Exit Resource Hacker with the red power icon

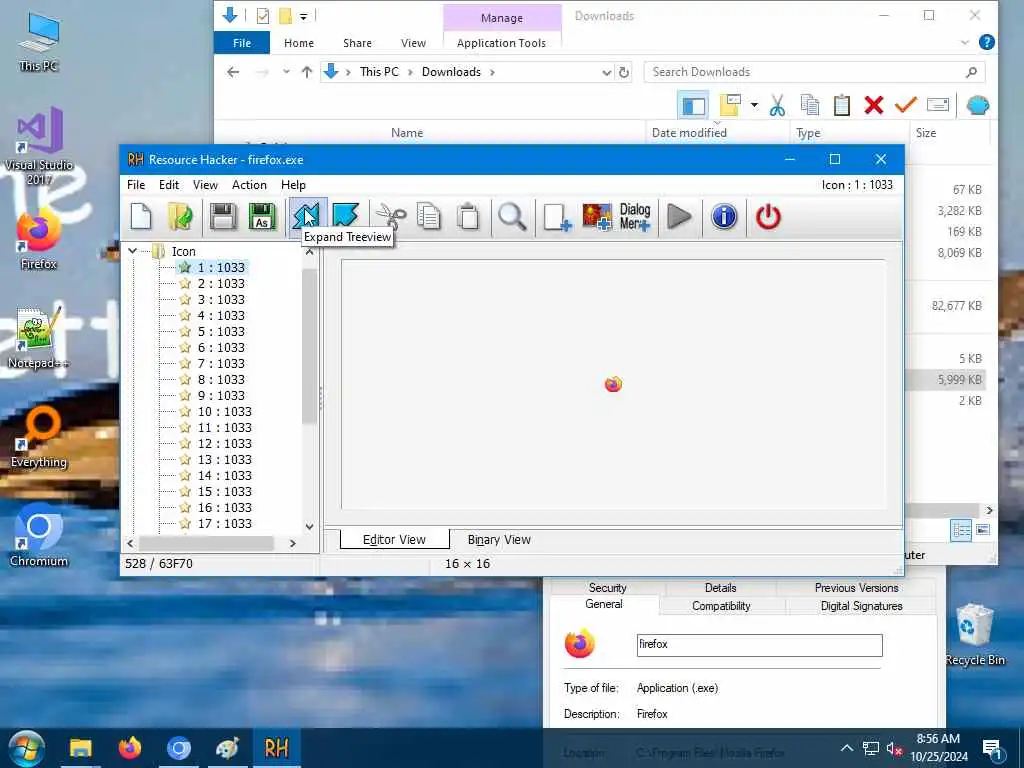pos(768,217)
